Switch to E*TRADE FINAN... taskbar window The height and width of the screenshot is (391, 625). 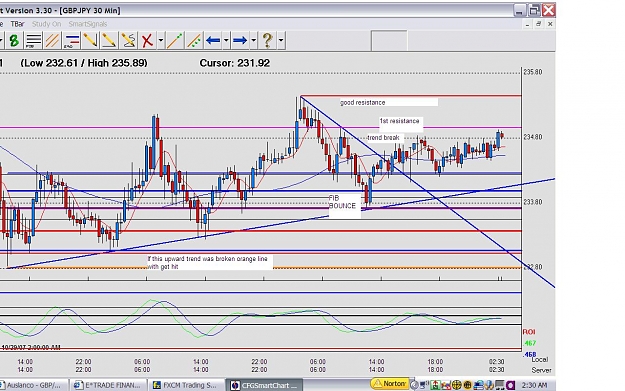108,385
